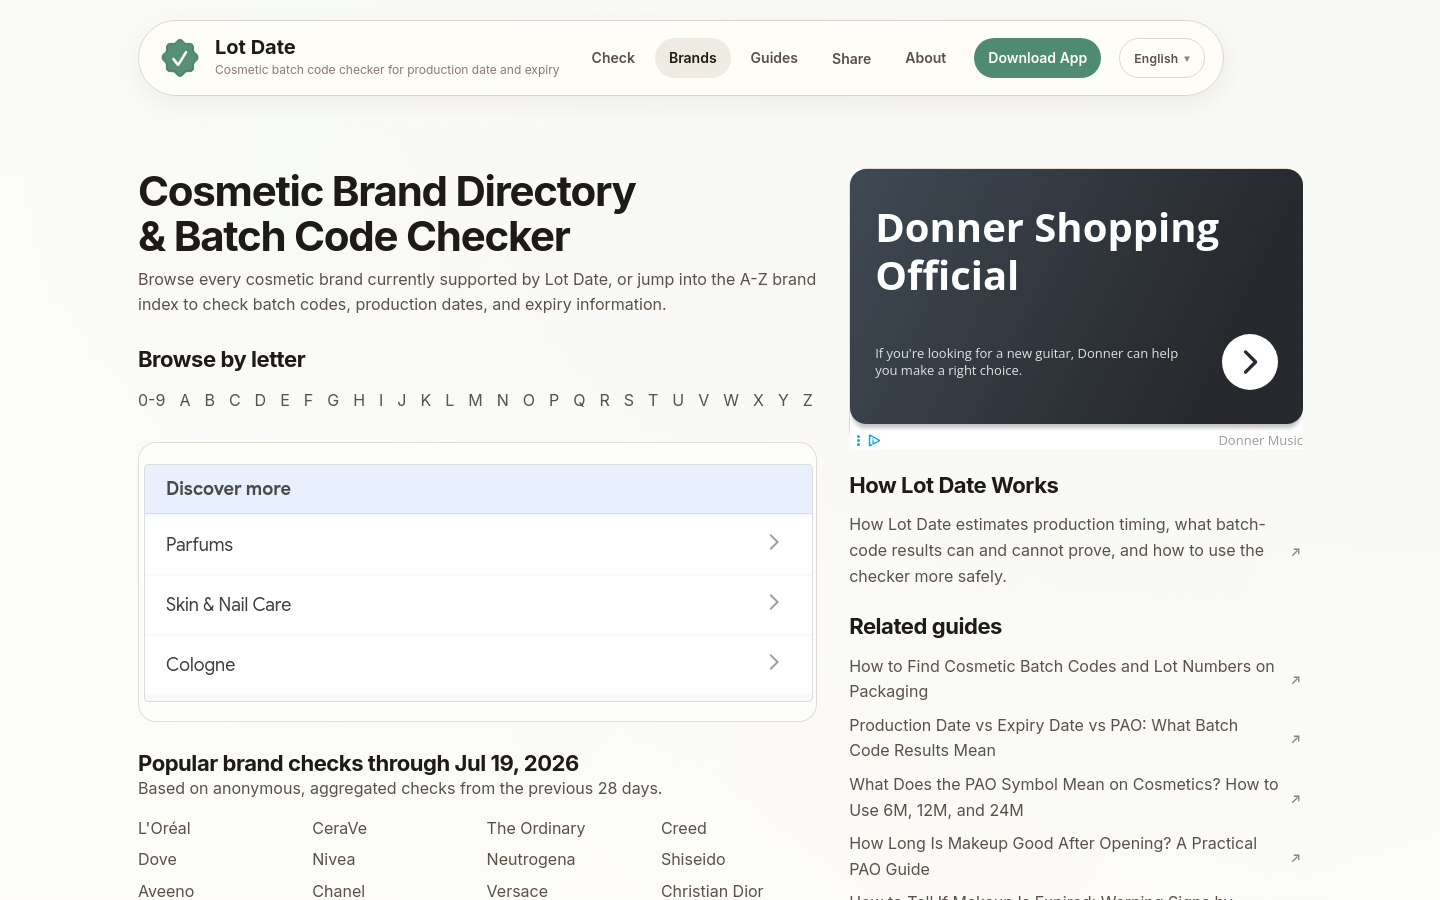
Task: Jump to letter L brands
Action: pyautogui.click(x=450, y=400)
